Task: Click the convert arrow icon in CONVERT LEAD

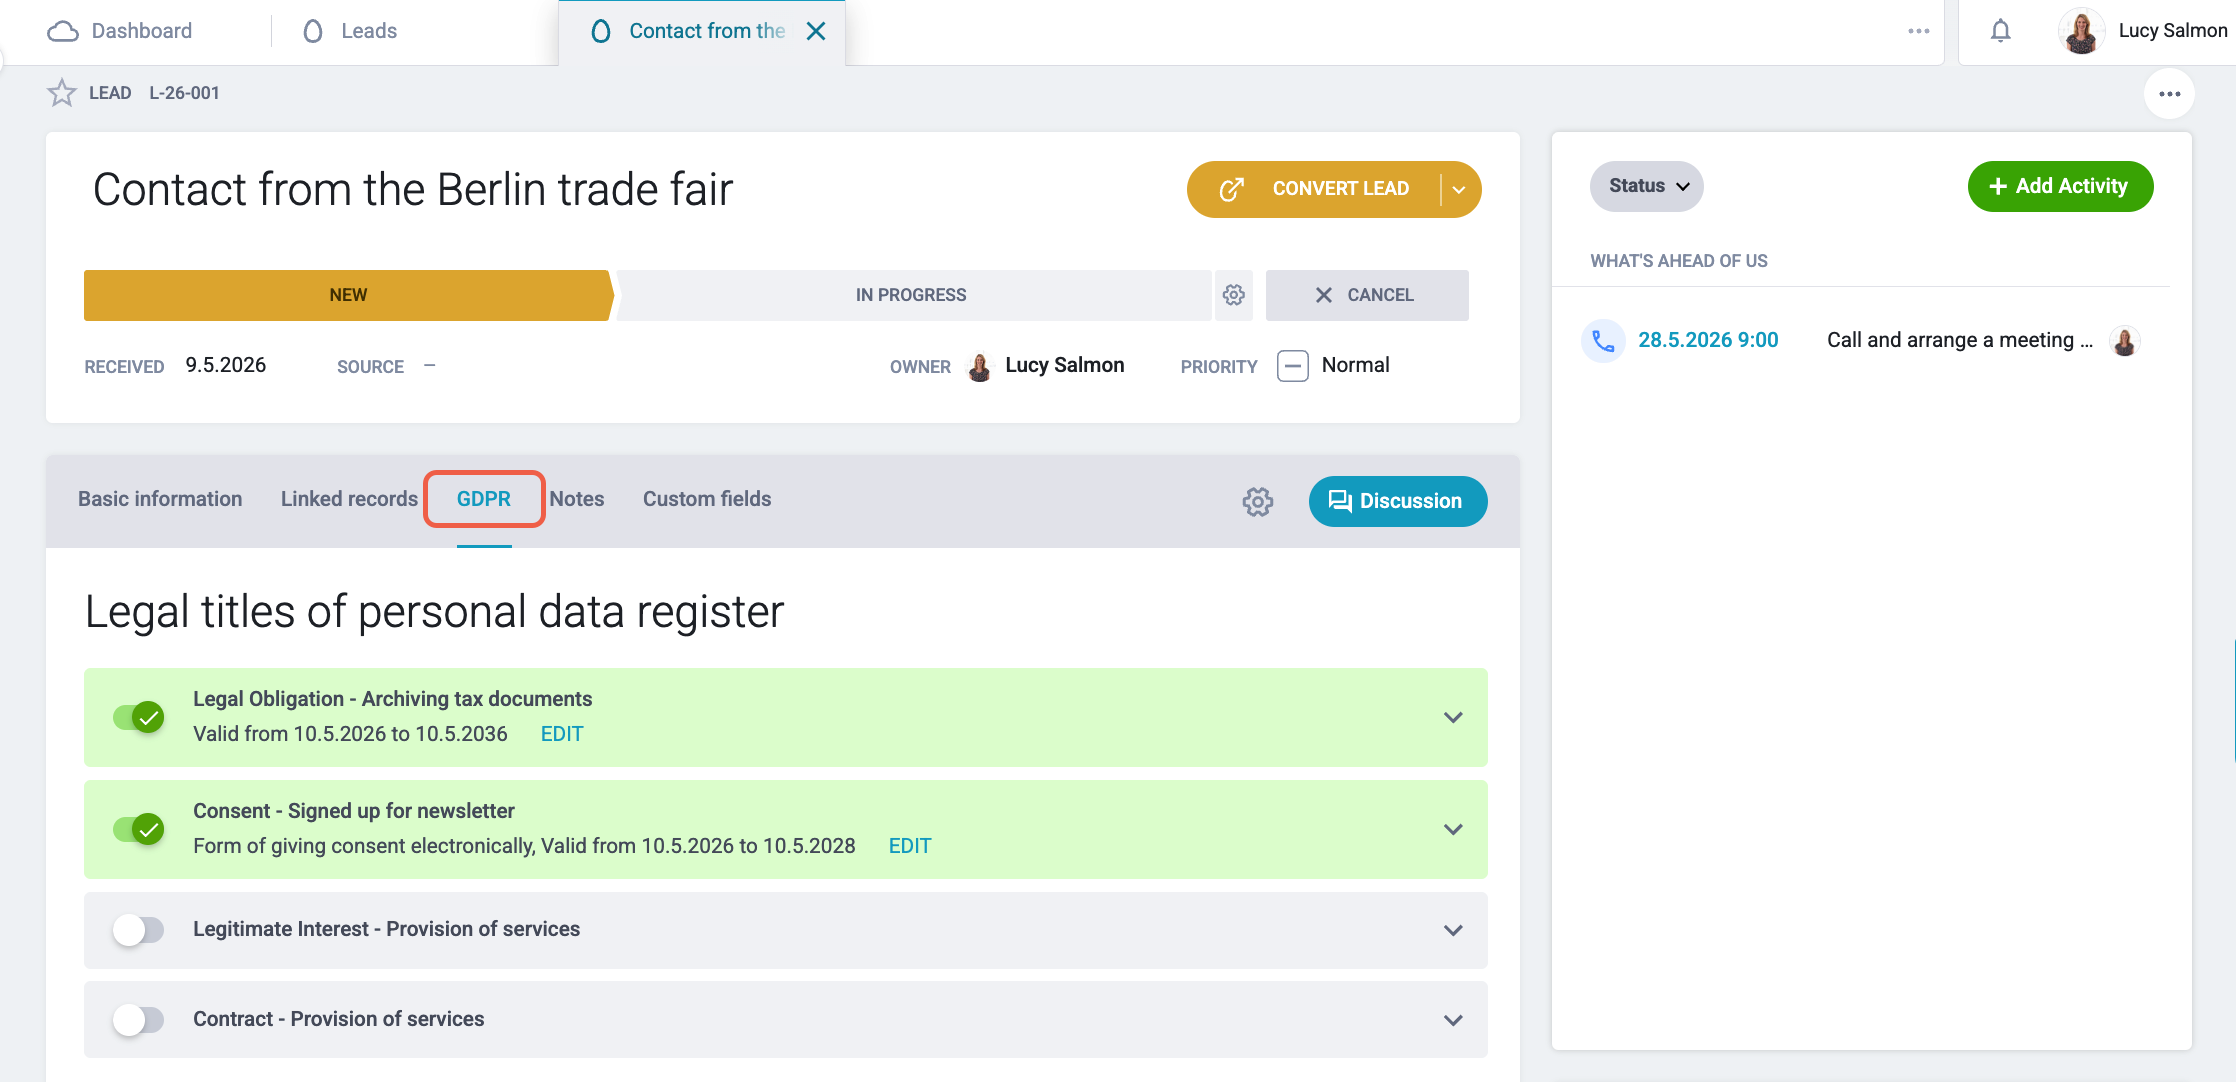Action: pyautogui.click(x=1232, y=189)
